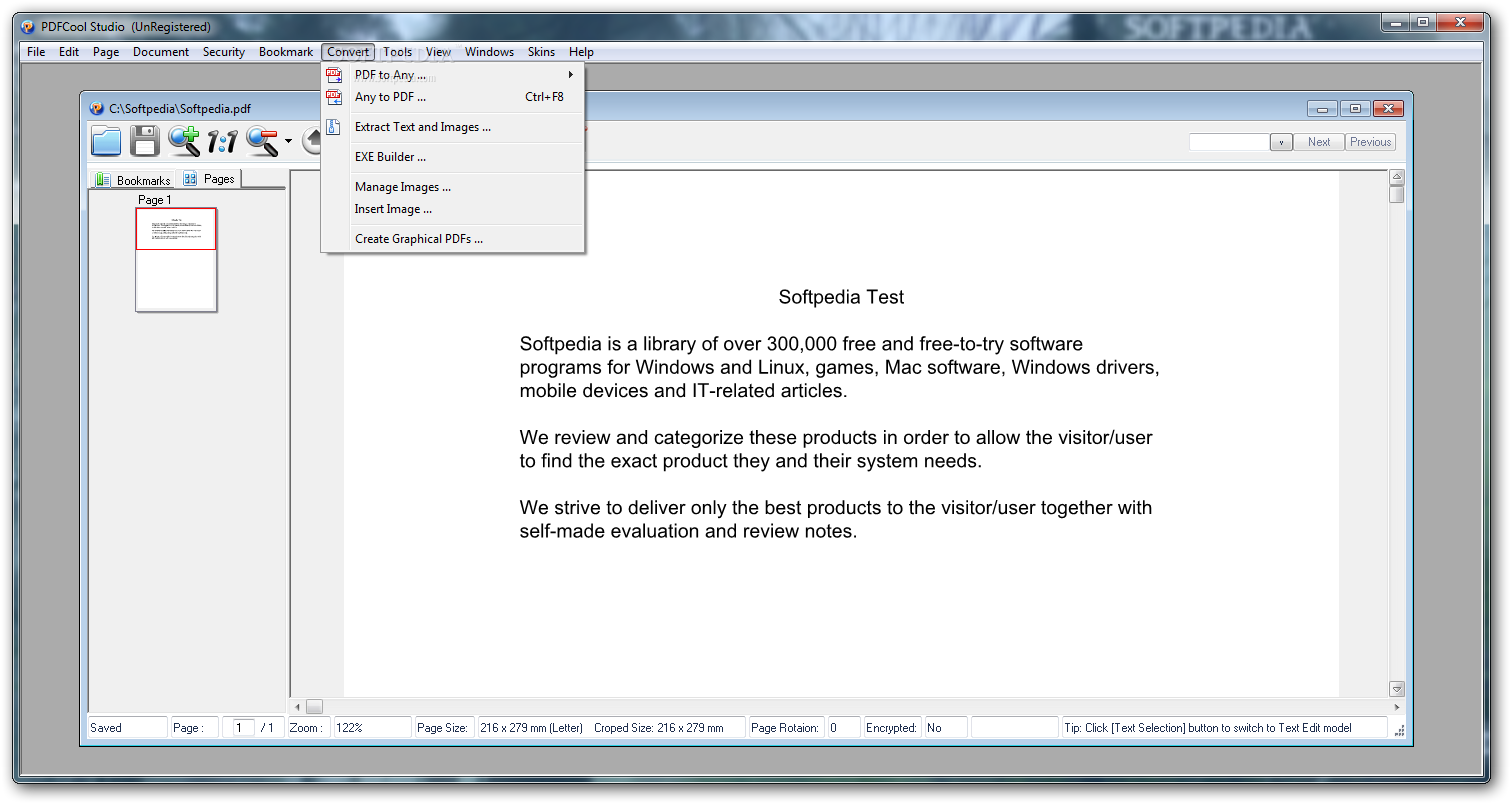Open the File menu

pos(36,52)
